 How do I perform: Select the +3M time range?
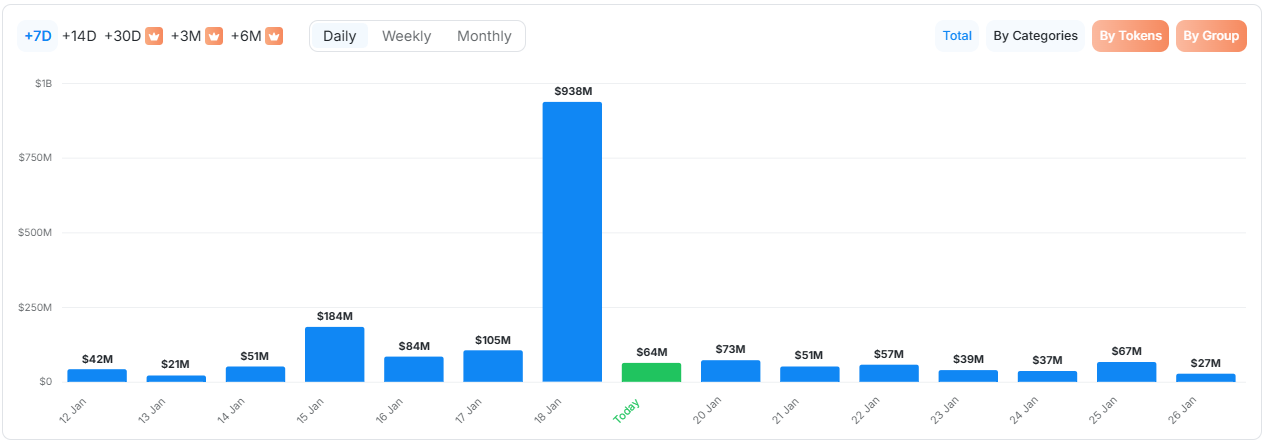pyautogui.click(x=186, y=36)
